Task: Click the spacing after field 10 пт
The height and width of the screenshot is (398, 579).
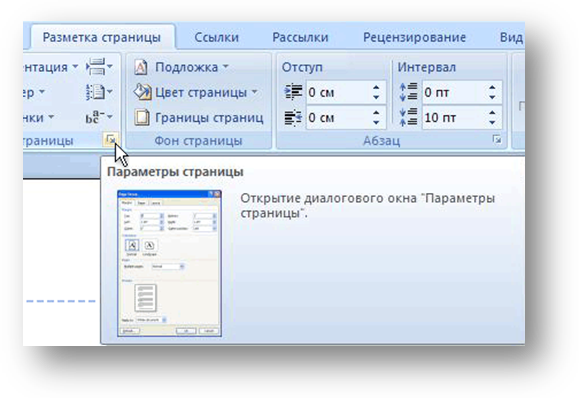Action: click(455, 117)
